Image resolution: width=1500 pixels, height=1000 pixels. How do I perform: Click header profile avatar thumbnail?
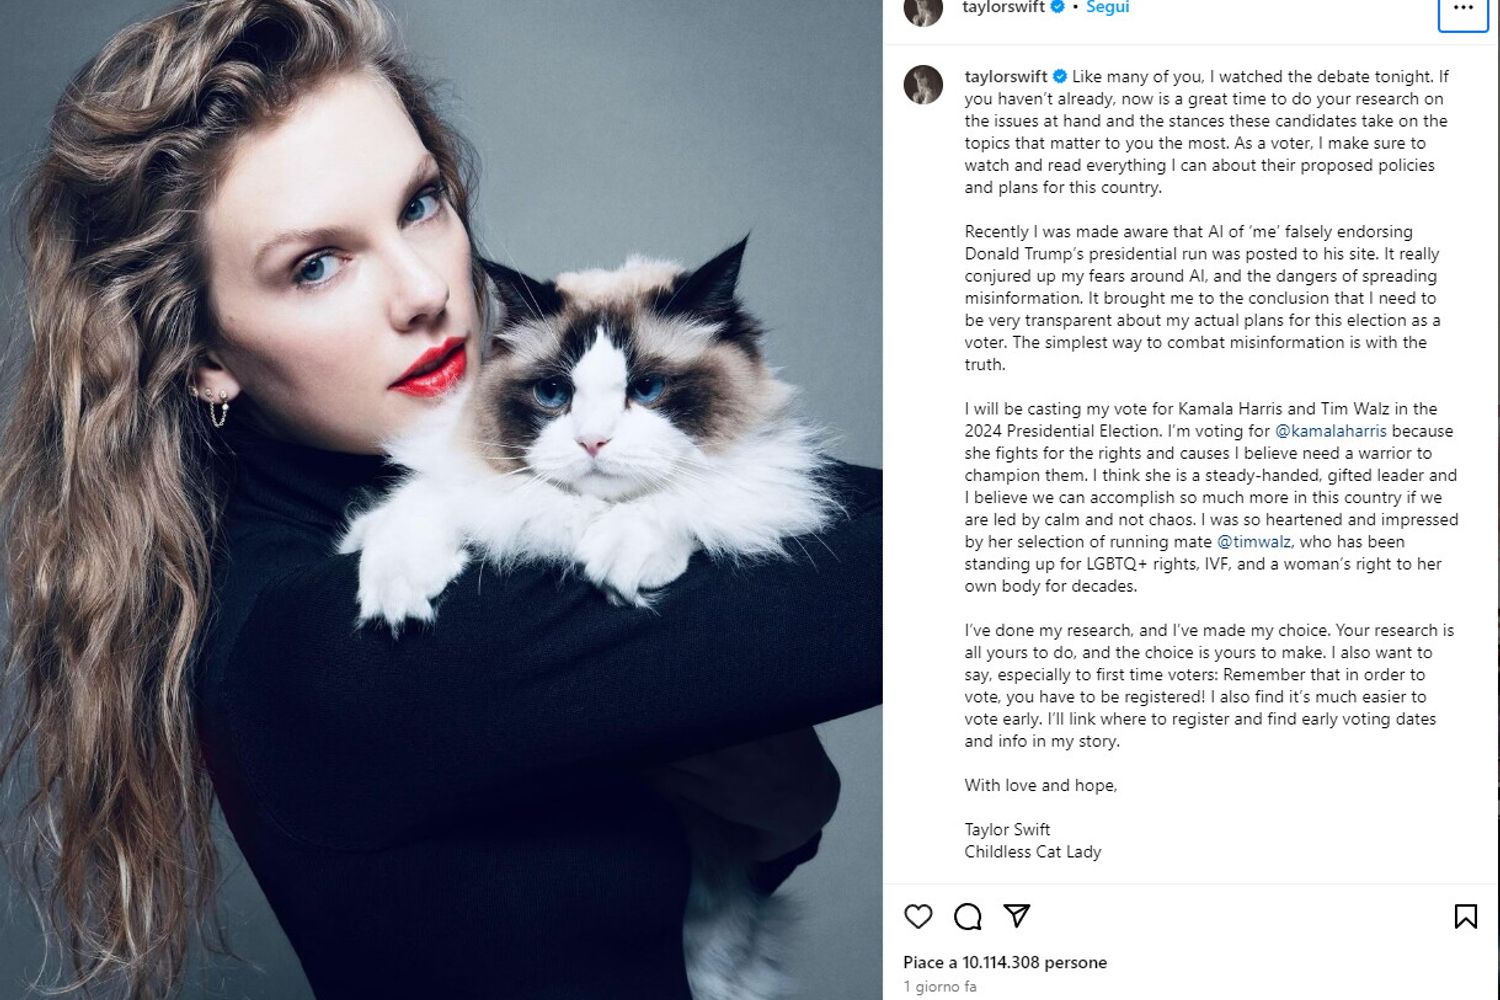(923, 8)
